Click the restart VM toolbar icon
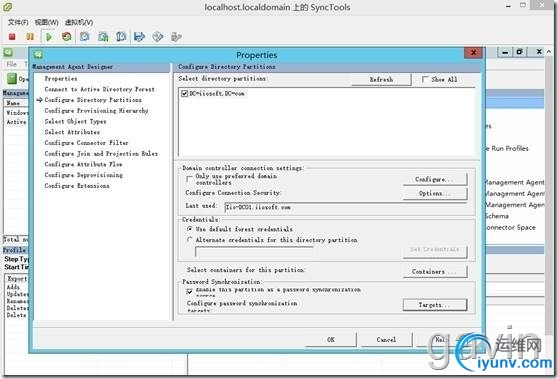 67,37
